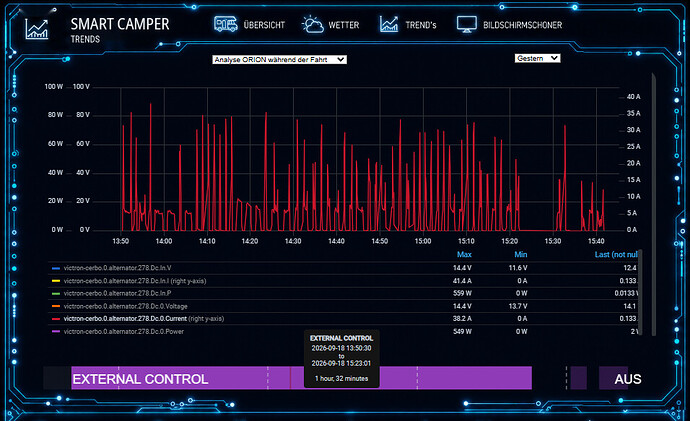690x421 pixels.
Task: Click the 40 A right axis label
Action: pos(633,97)
